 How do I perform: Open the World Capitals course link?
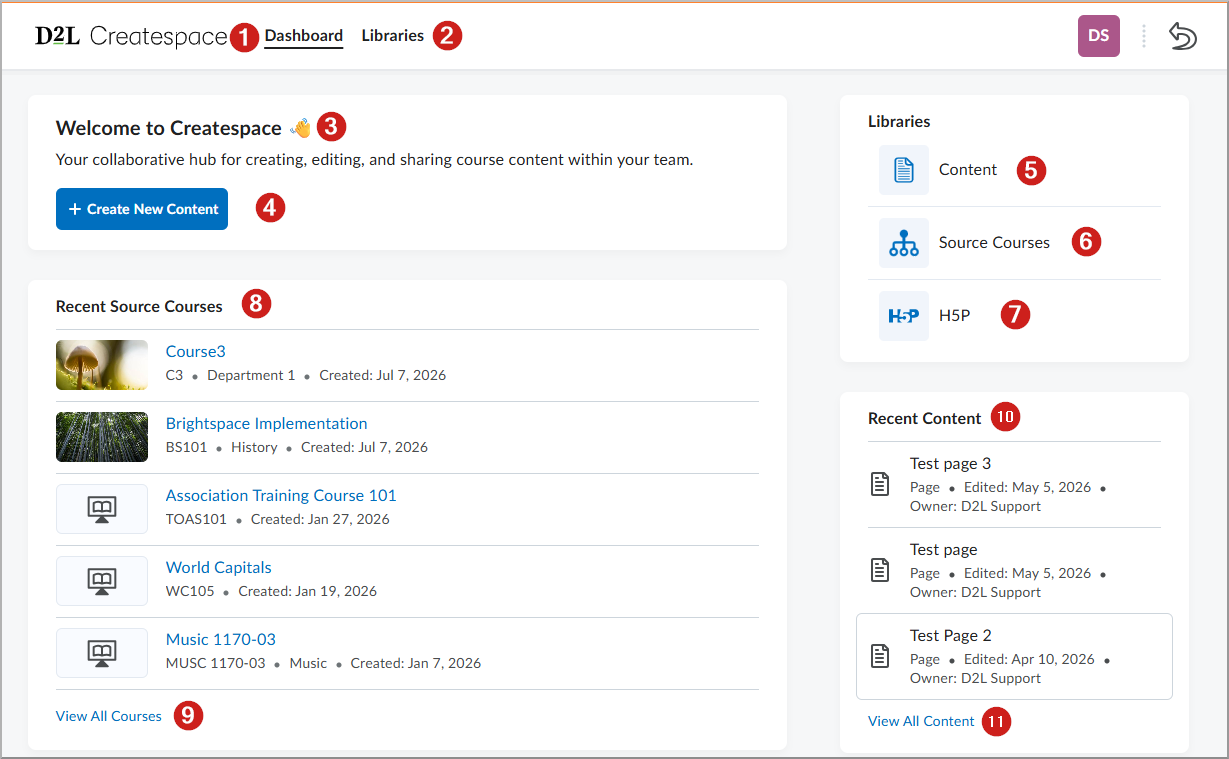click(x=219, y=568)
